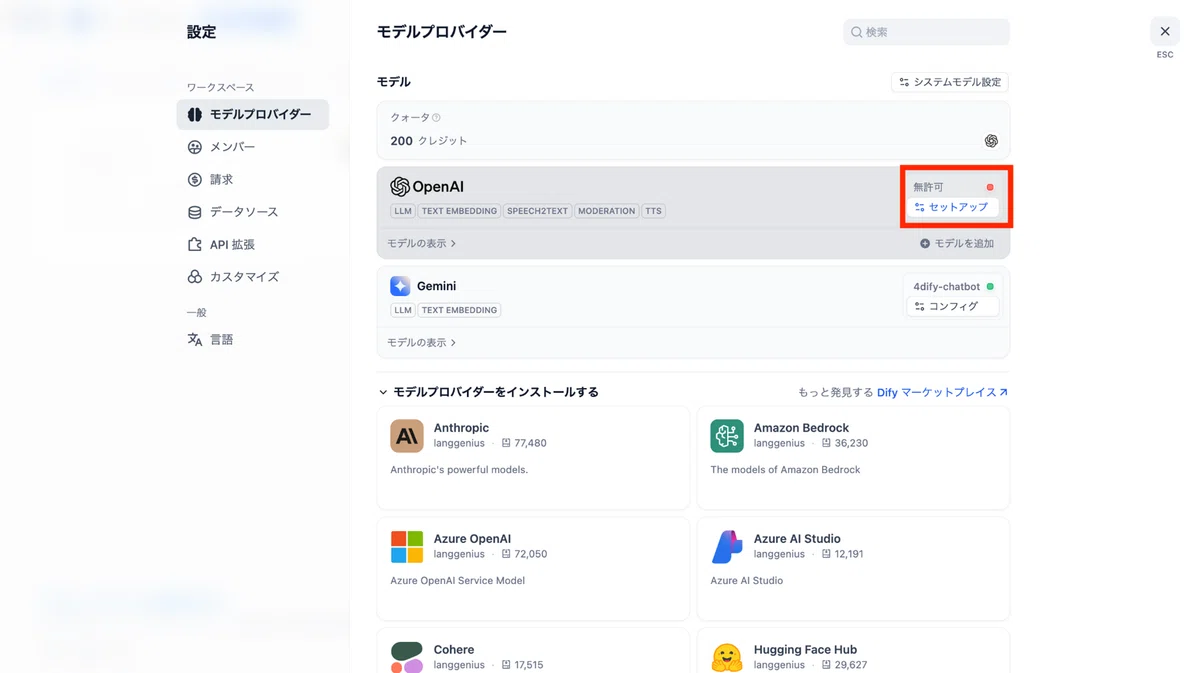This screenshot has width=1200, height=673.
Task: Click the LLM tag on OpenAI
Action: pyautogui.click(x=403, y=211)
